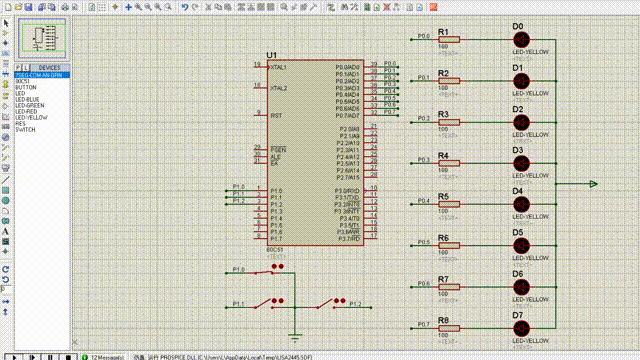Screen dimensions: 640x360
Task: Copy the selection to clipboard
Action: tap(218, 7)
